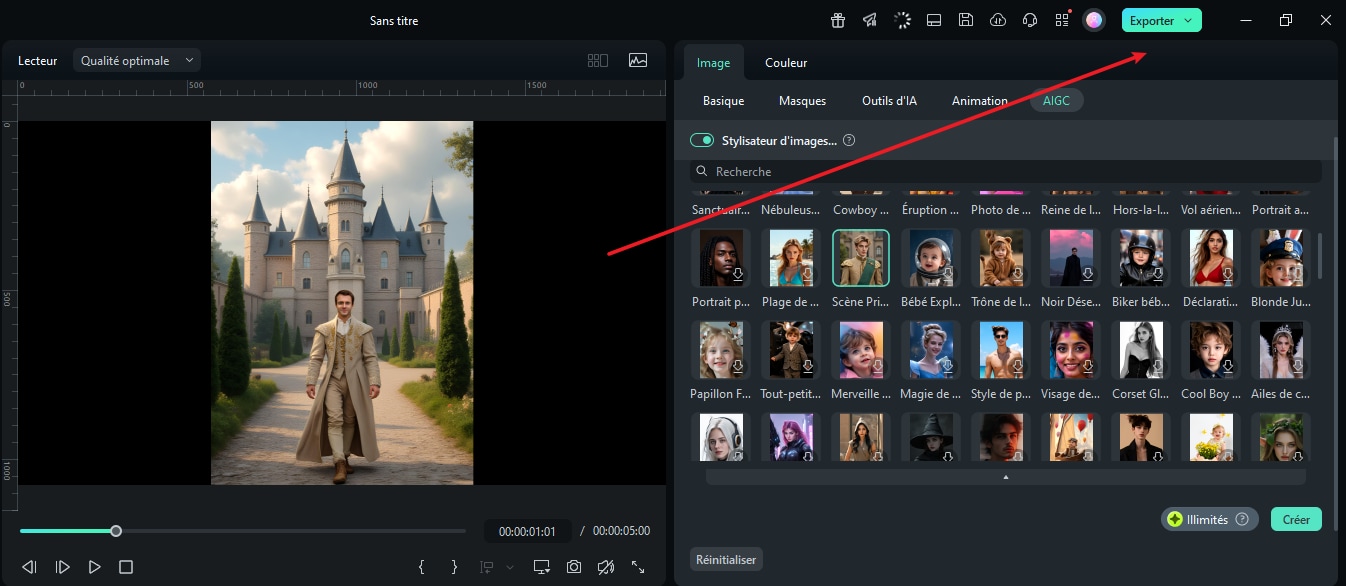Play the preview
Viewport: 1346px width, 586px height.
click(95, 567)
